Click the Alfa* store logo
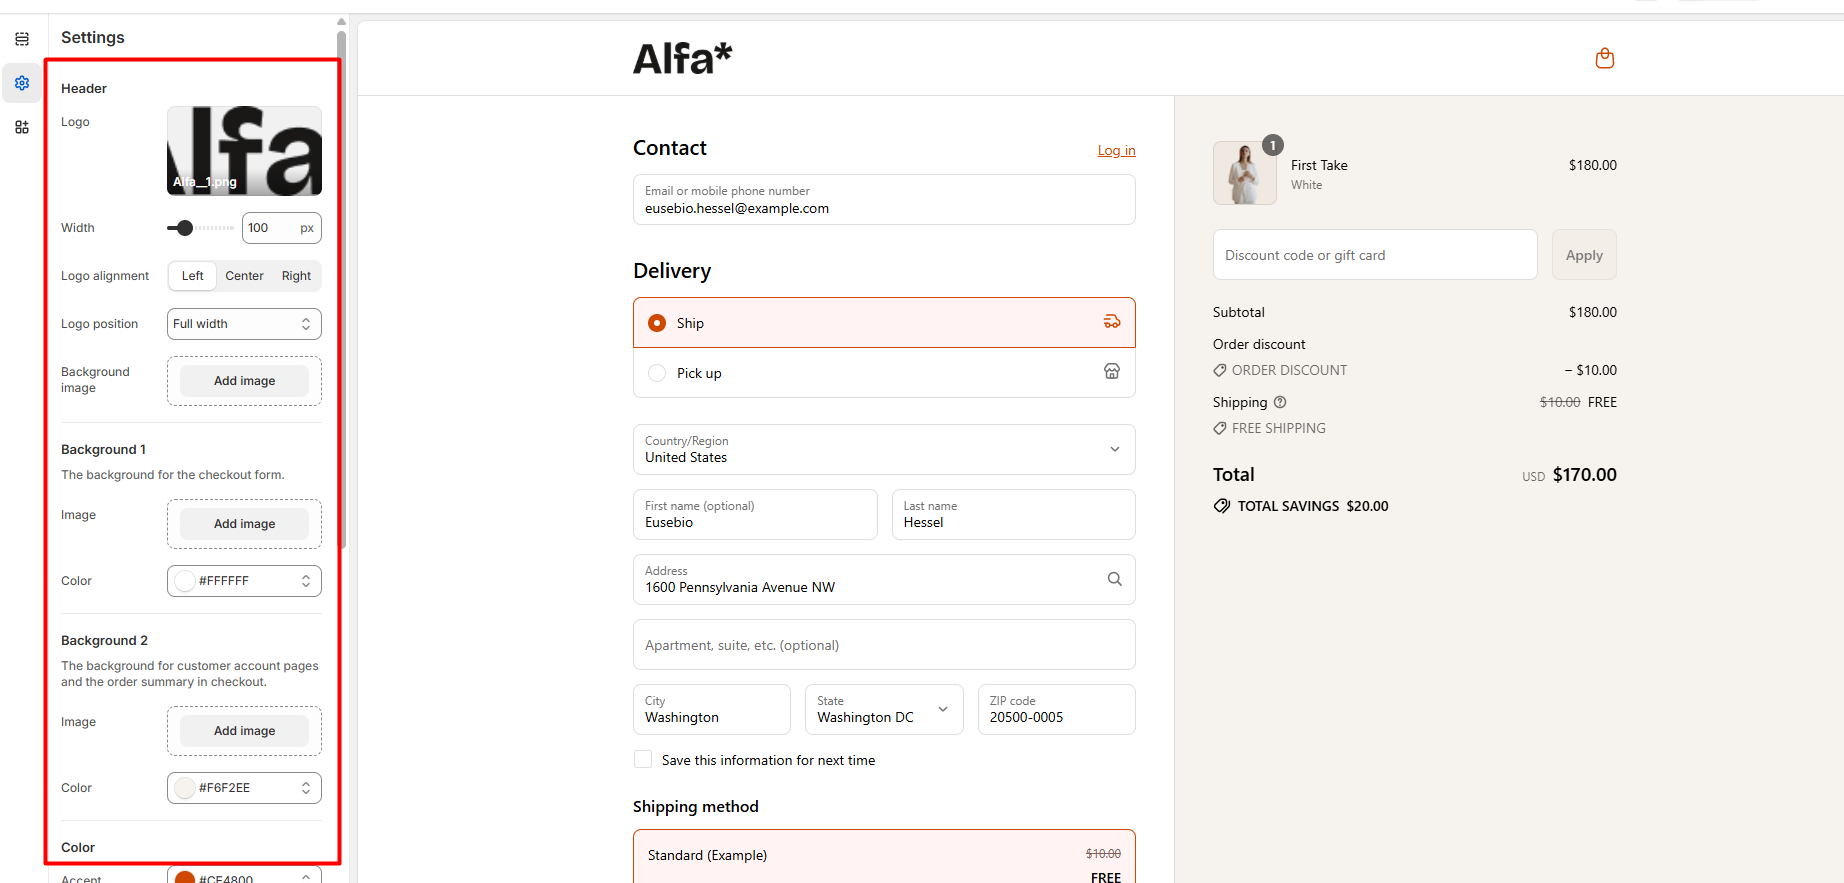 tap(683, 59)
